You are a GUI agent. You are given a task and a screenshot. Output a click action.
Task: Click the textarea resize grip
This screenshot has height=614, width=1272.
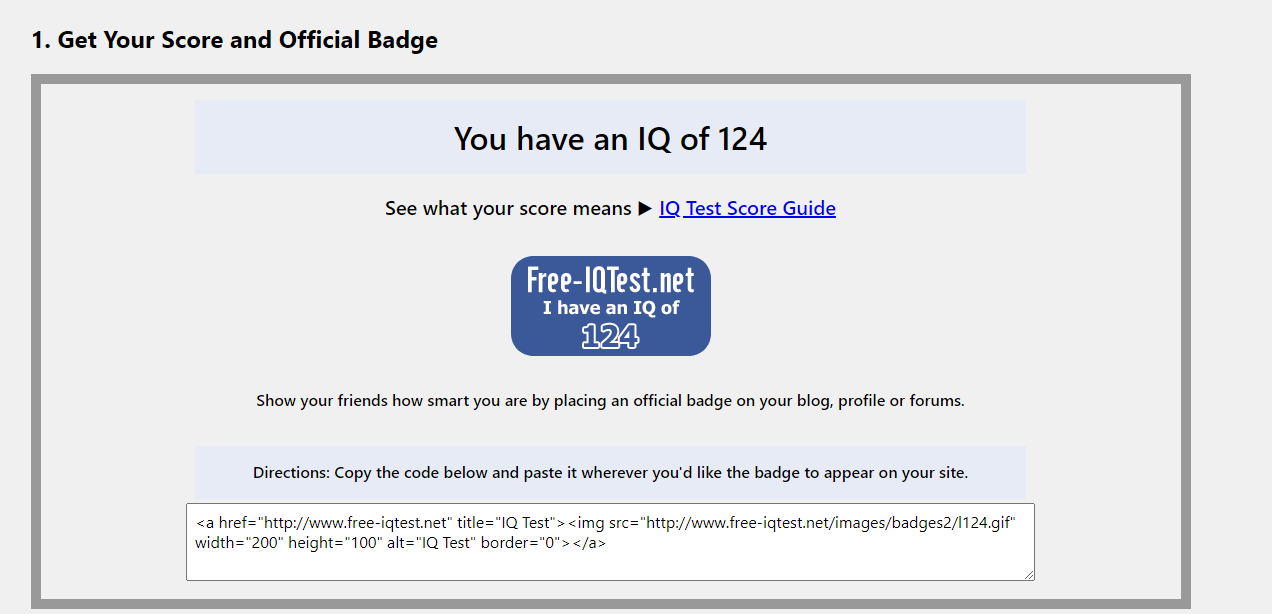pos(1028,573)
